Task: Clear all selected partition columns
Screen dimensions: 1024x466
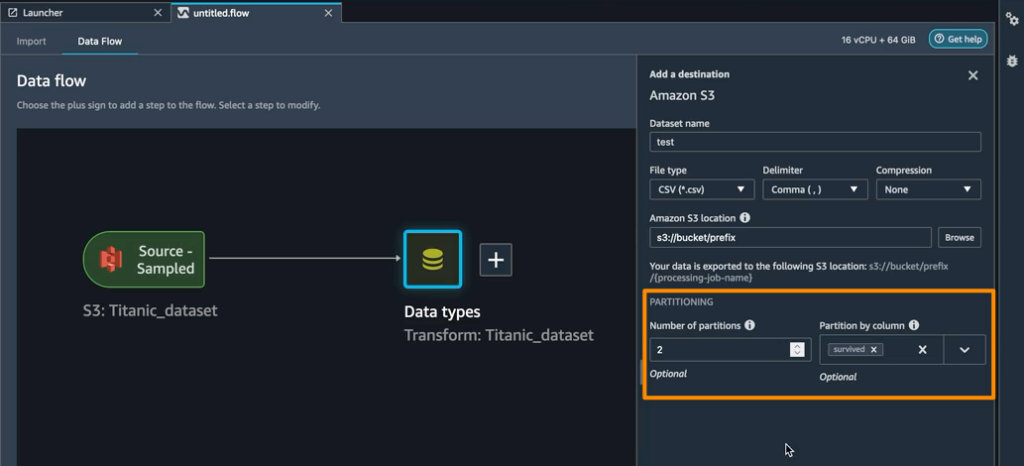Action: pos(922,350)
